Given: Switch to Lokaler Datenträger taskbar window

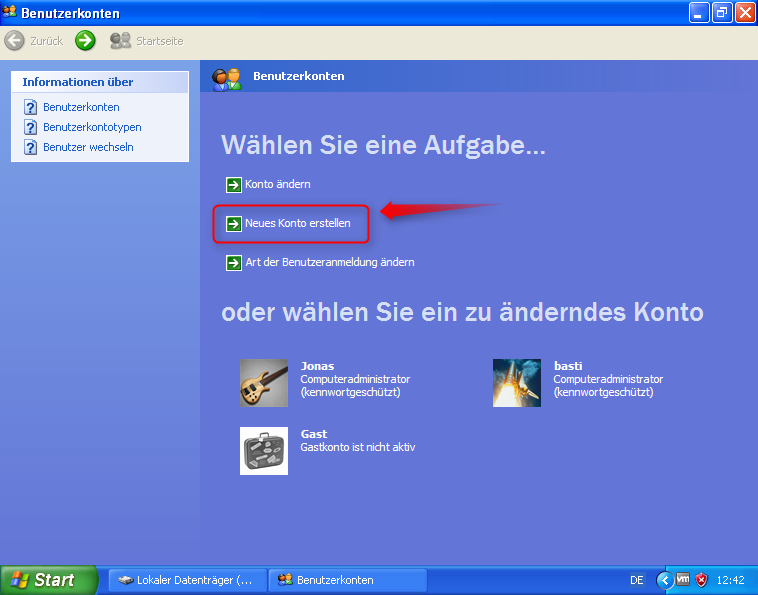Looking at the screenshot, I should pos(188,580).
